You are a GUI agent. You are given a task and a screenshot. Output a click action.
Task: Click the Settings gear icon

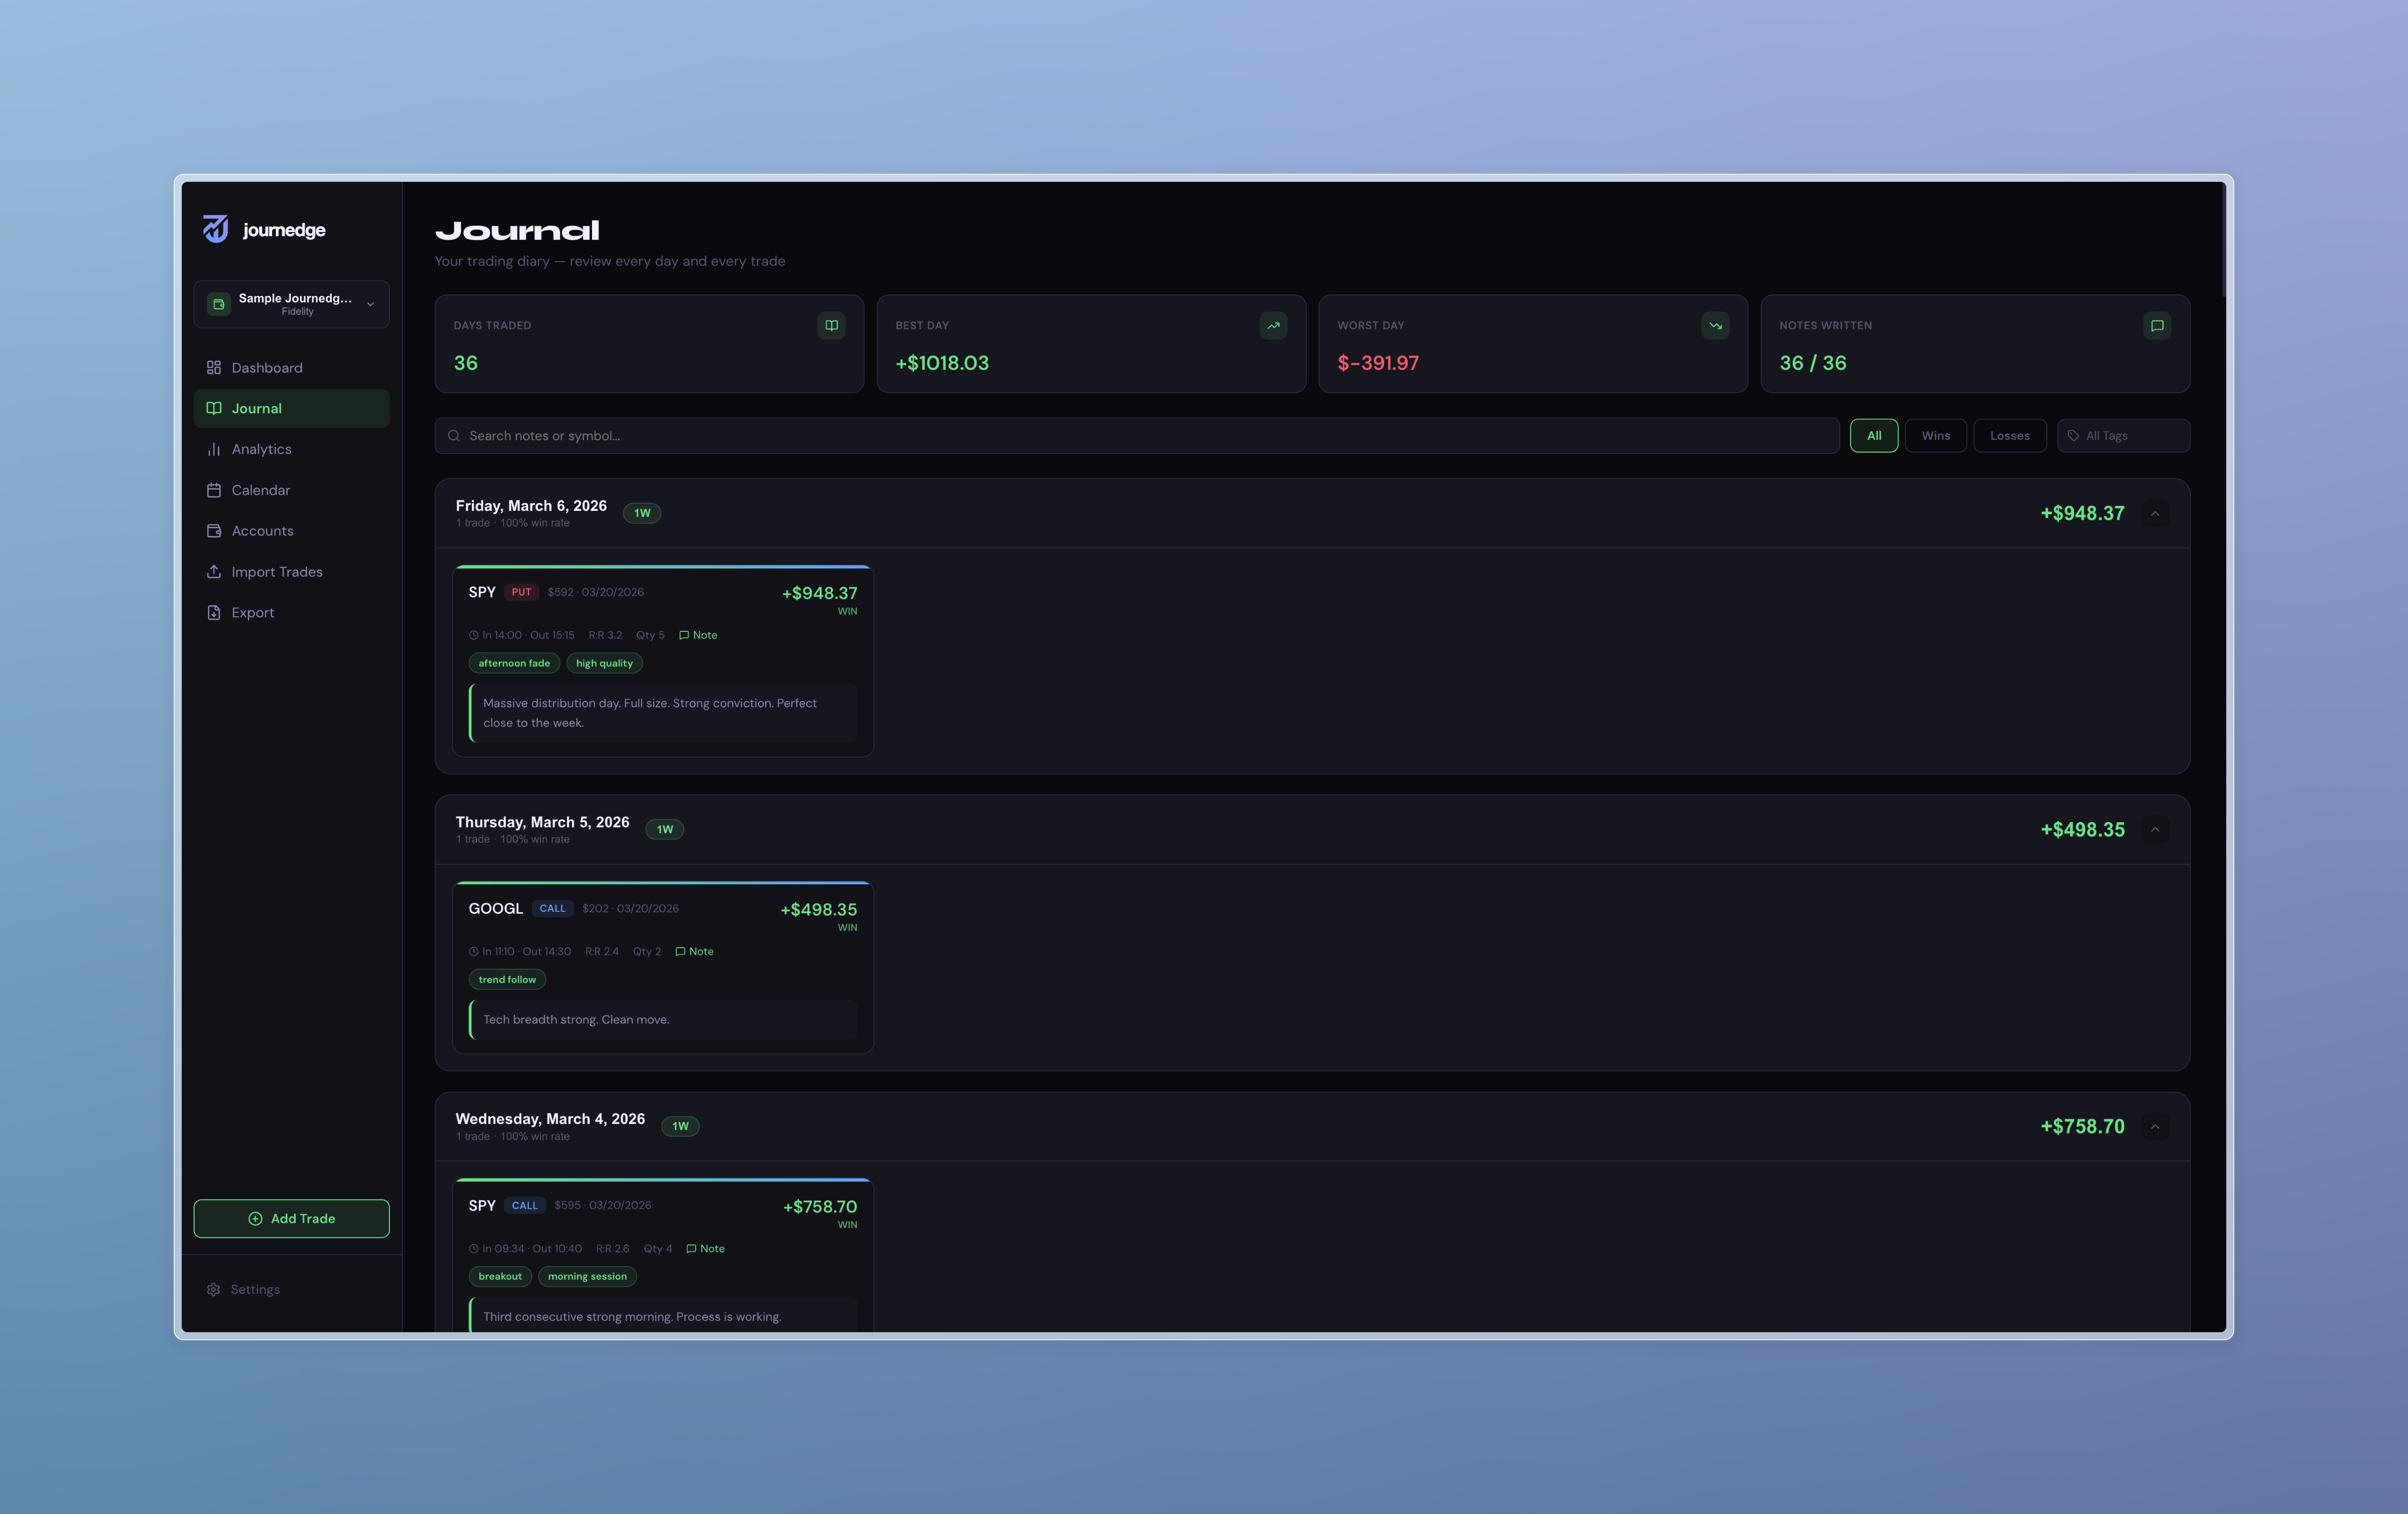click(213, 1290)
